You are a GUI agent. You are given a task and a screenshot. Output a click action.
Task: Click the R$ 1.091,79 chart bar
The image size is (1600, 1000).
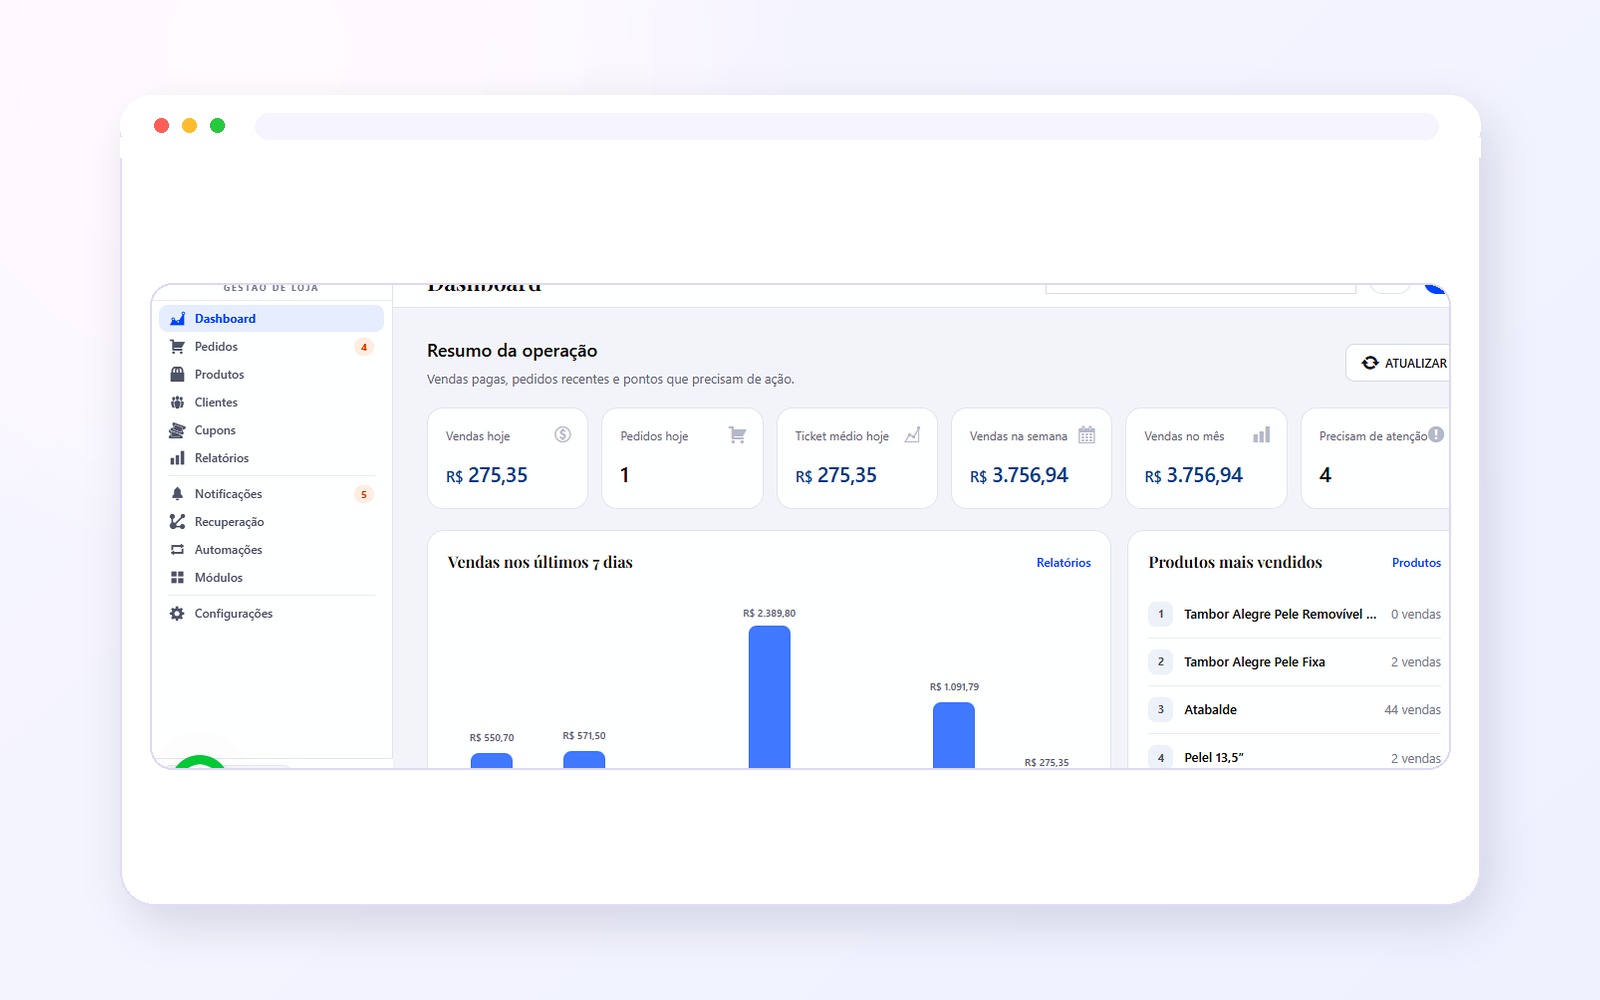coord(954,735)
